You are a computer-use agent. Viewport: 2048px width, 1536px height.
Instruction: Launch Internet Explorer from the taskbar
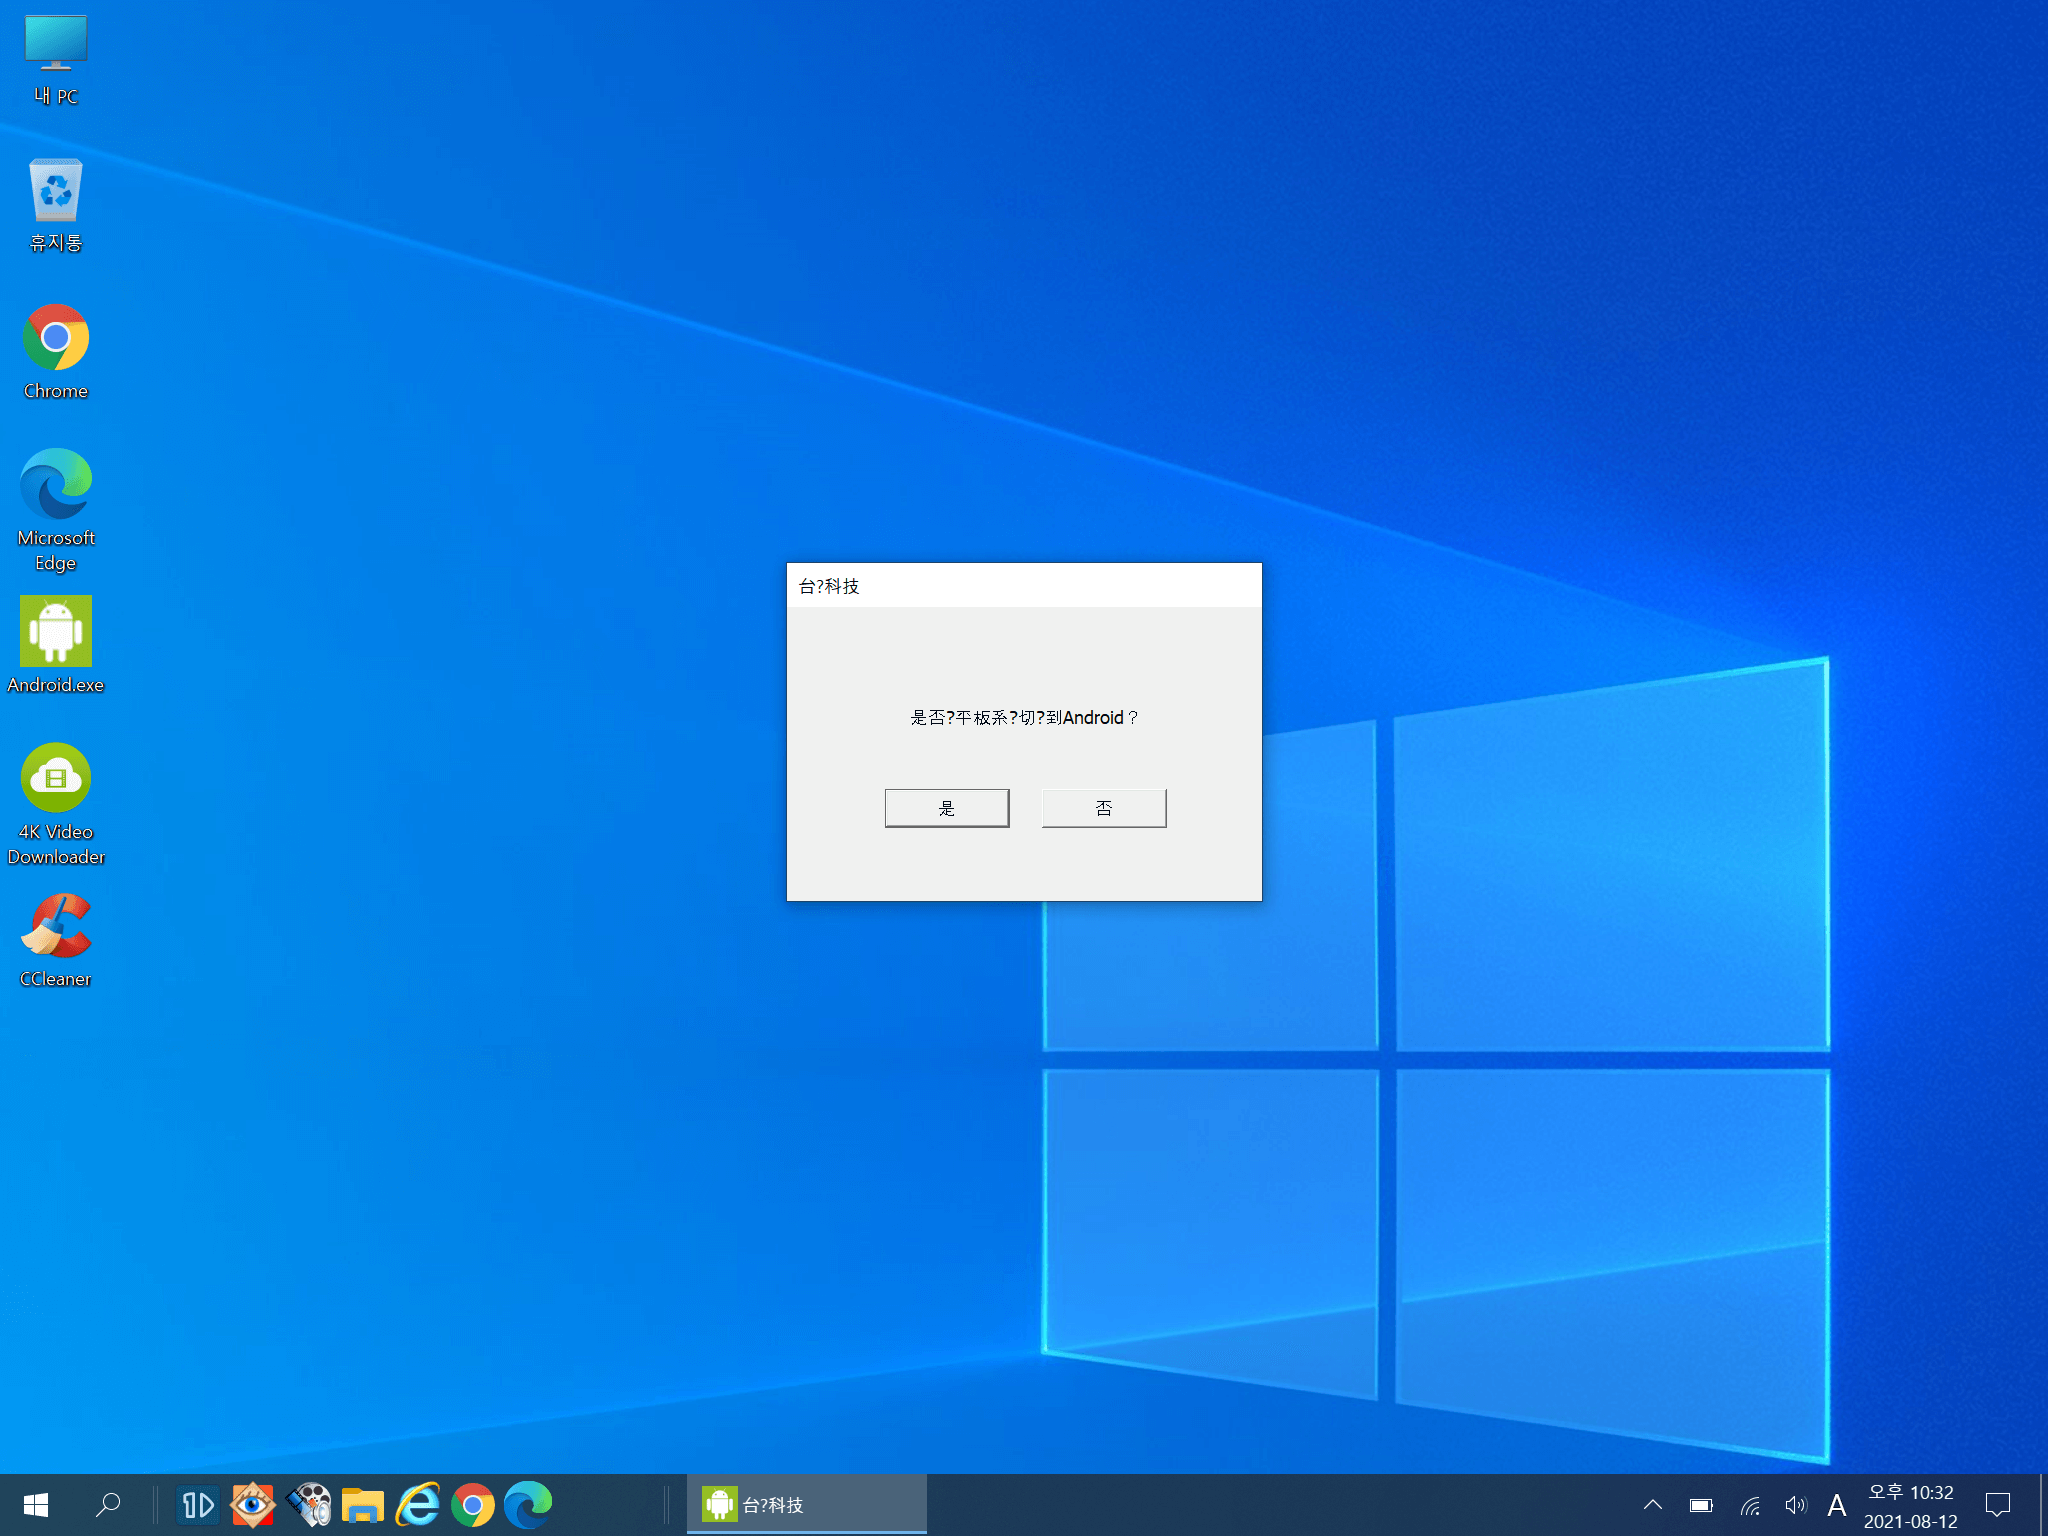pyautogui.click(x=418, y=1505)
